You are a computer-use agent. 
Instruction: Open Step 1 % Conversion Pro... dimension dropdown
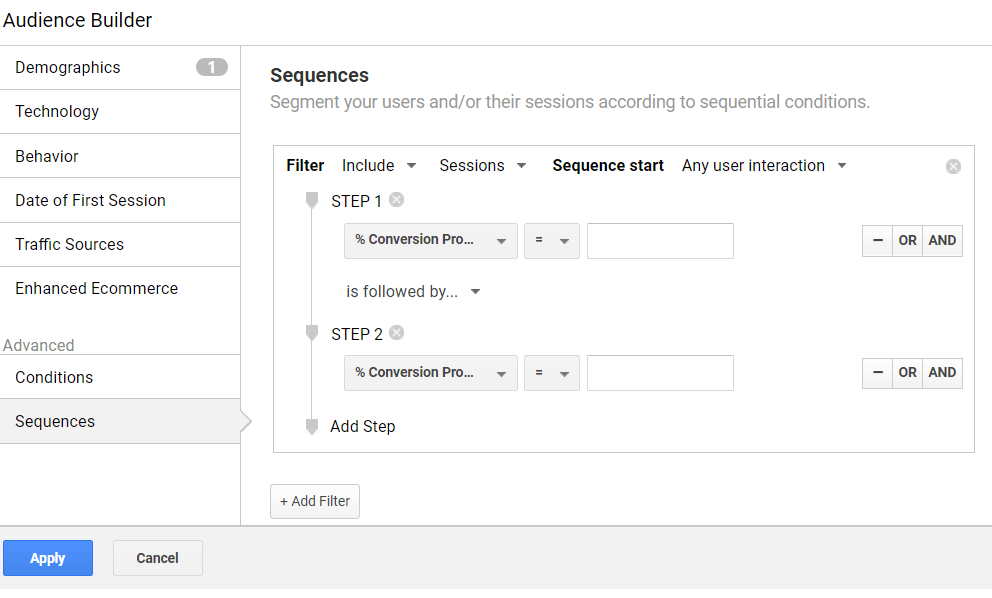[431, 240]
